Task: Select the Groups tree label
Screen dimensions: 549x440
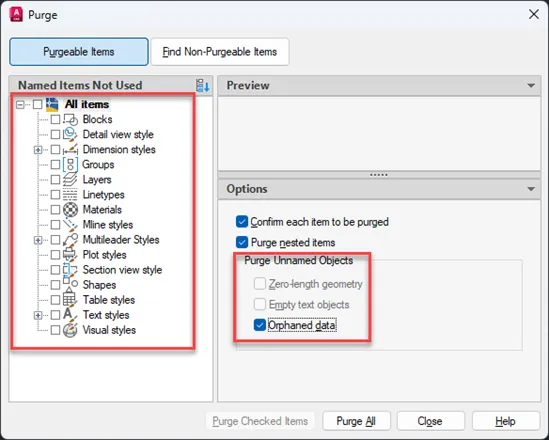Action: (x=98, y=165)
